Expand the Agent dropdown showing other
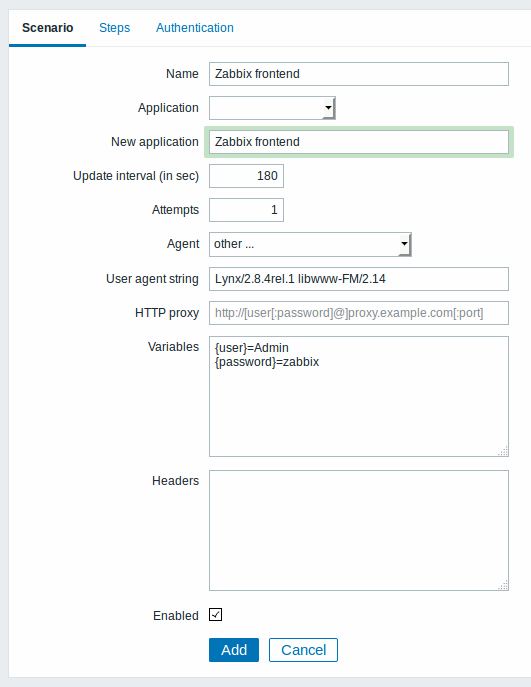Image resolution: width=531 pixels, height=687 pixels. (x=310, y=244)
